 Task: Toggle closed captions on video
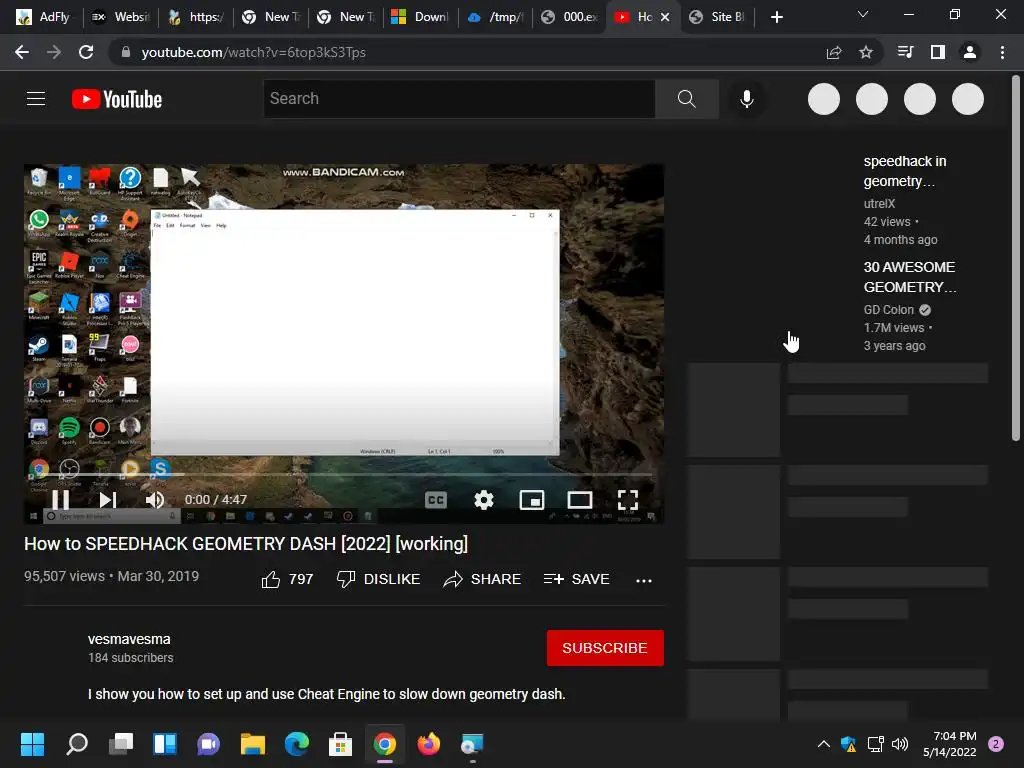click(436, 500)
